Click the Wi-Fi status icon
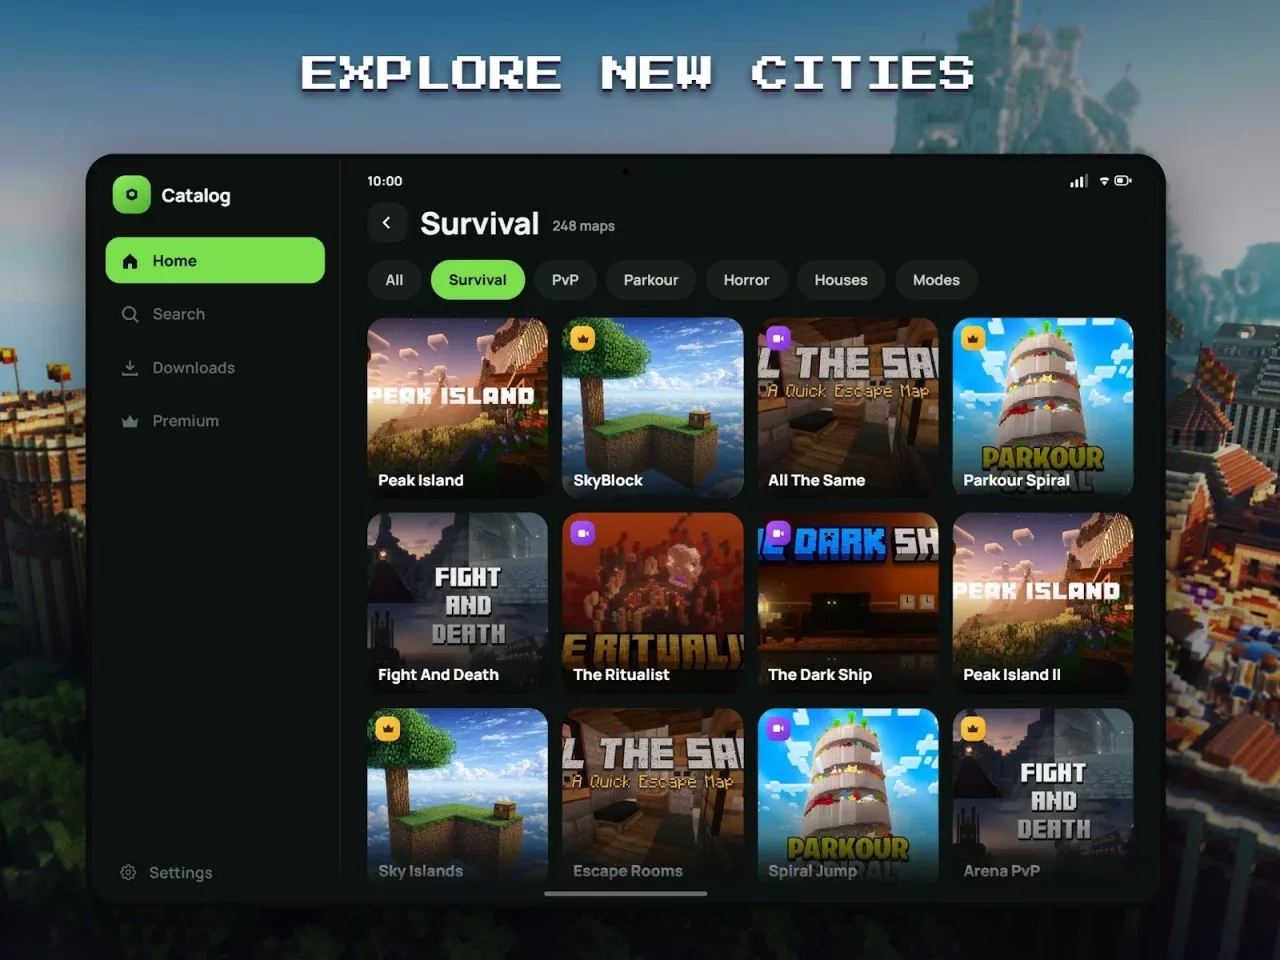This screenshot has height=960, width=1280. [x=1104, y=181]
